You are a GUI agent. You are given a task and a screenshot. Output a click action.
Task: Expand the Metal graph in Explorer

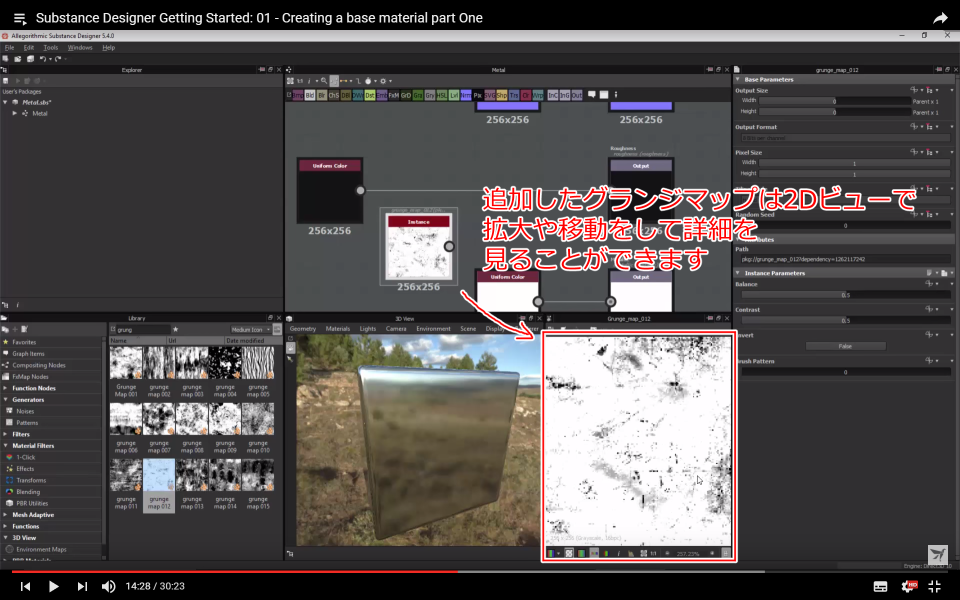(x=15, y=113)
